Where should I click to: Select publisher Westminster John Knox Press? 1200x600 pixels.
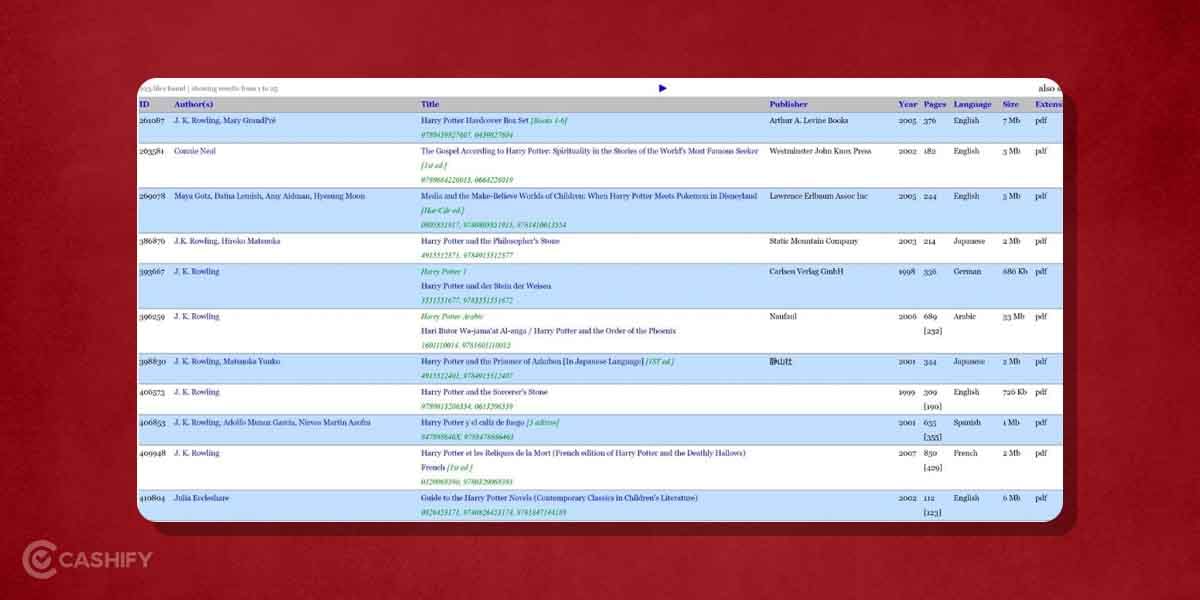(x=820, y=151)
